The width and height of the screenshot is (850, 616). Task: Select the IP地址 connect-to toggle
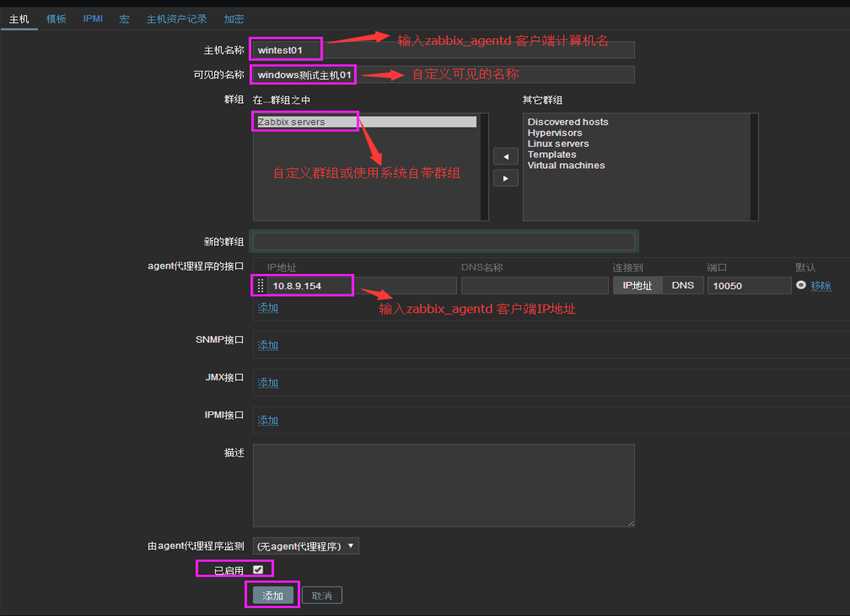638,285
